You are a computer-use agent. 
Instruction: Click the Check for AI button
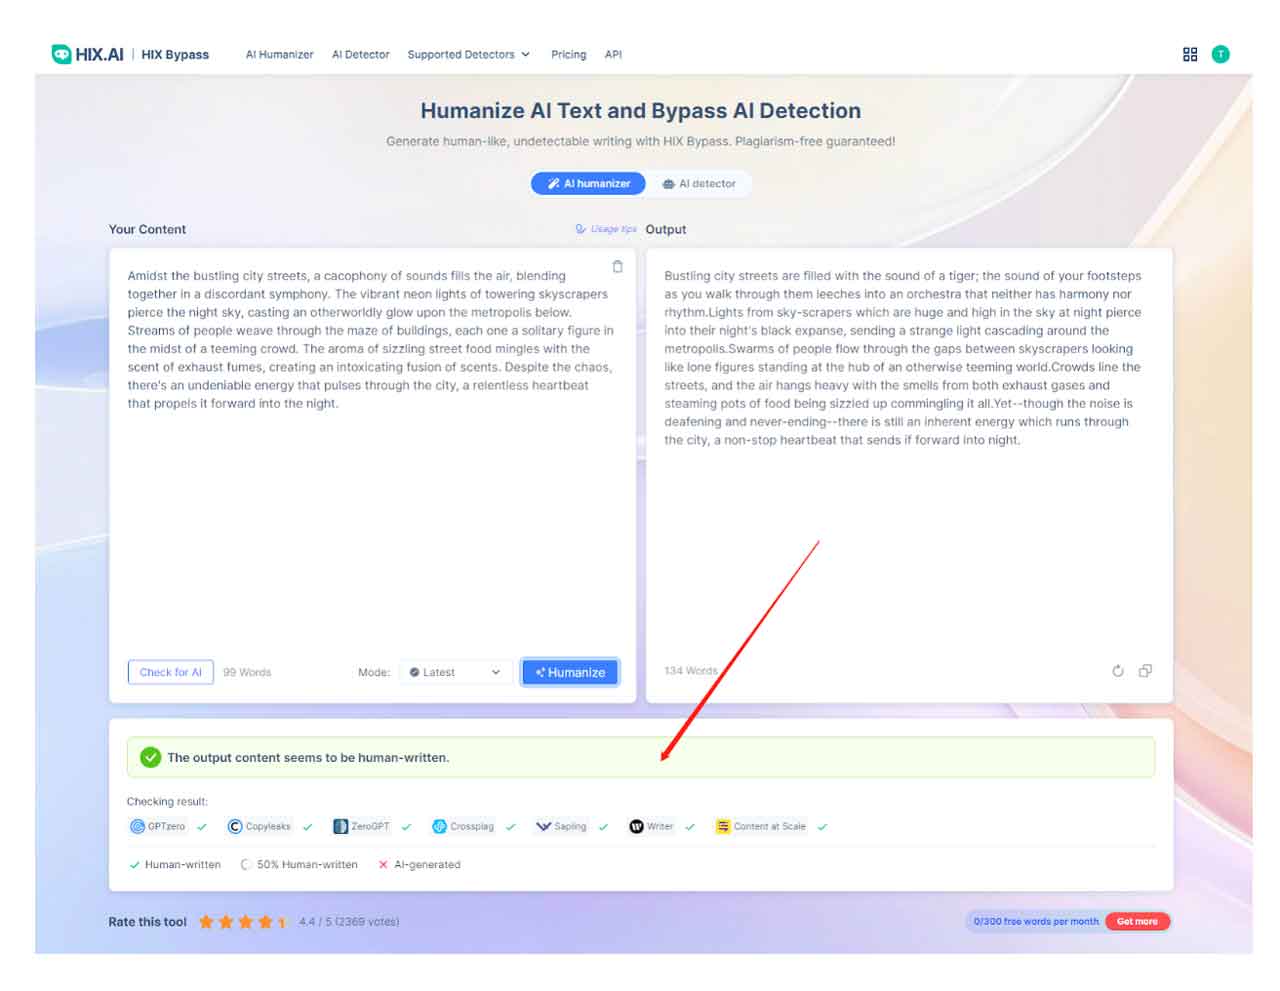(171, 672)
